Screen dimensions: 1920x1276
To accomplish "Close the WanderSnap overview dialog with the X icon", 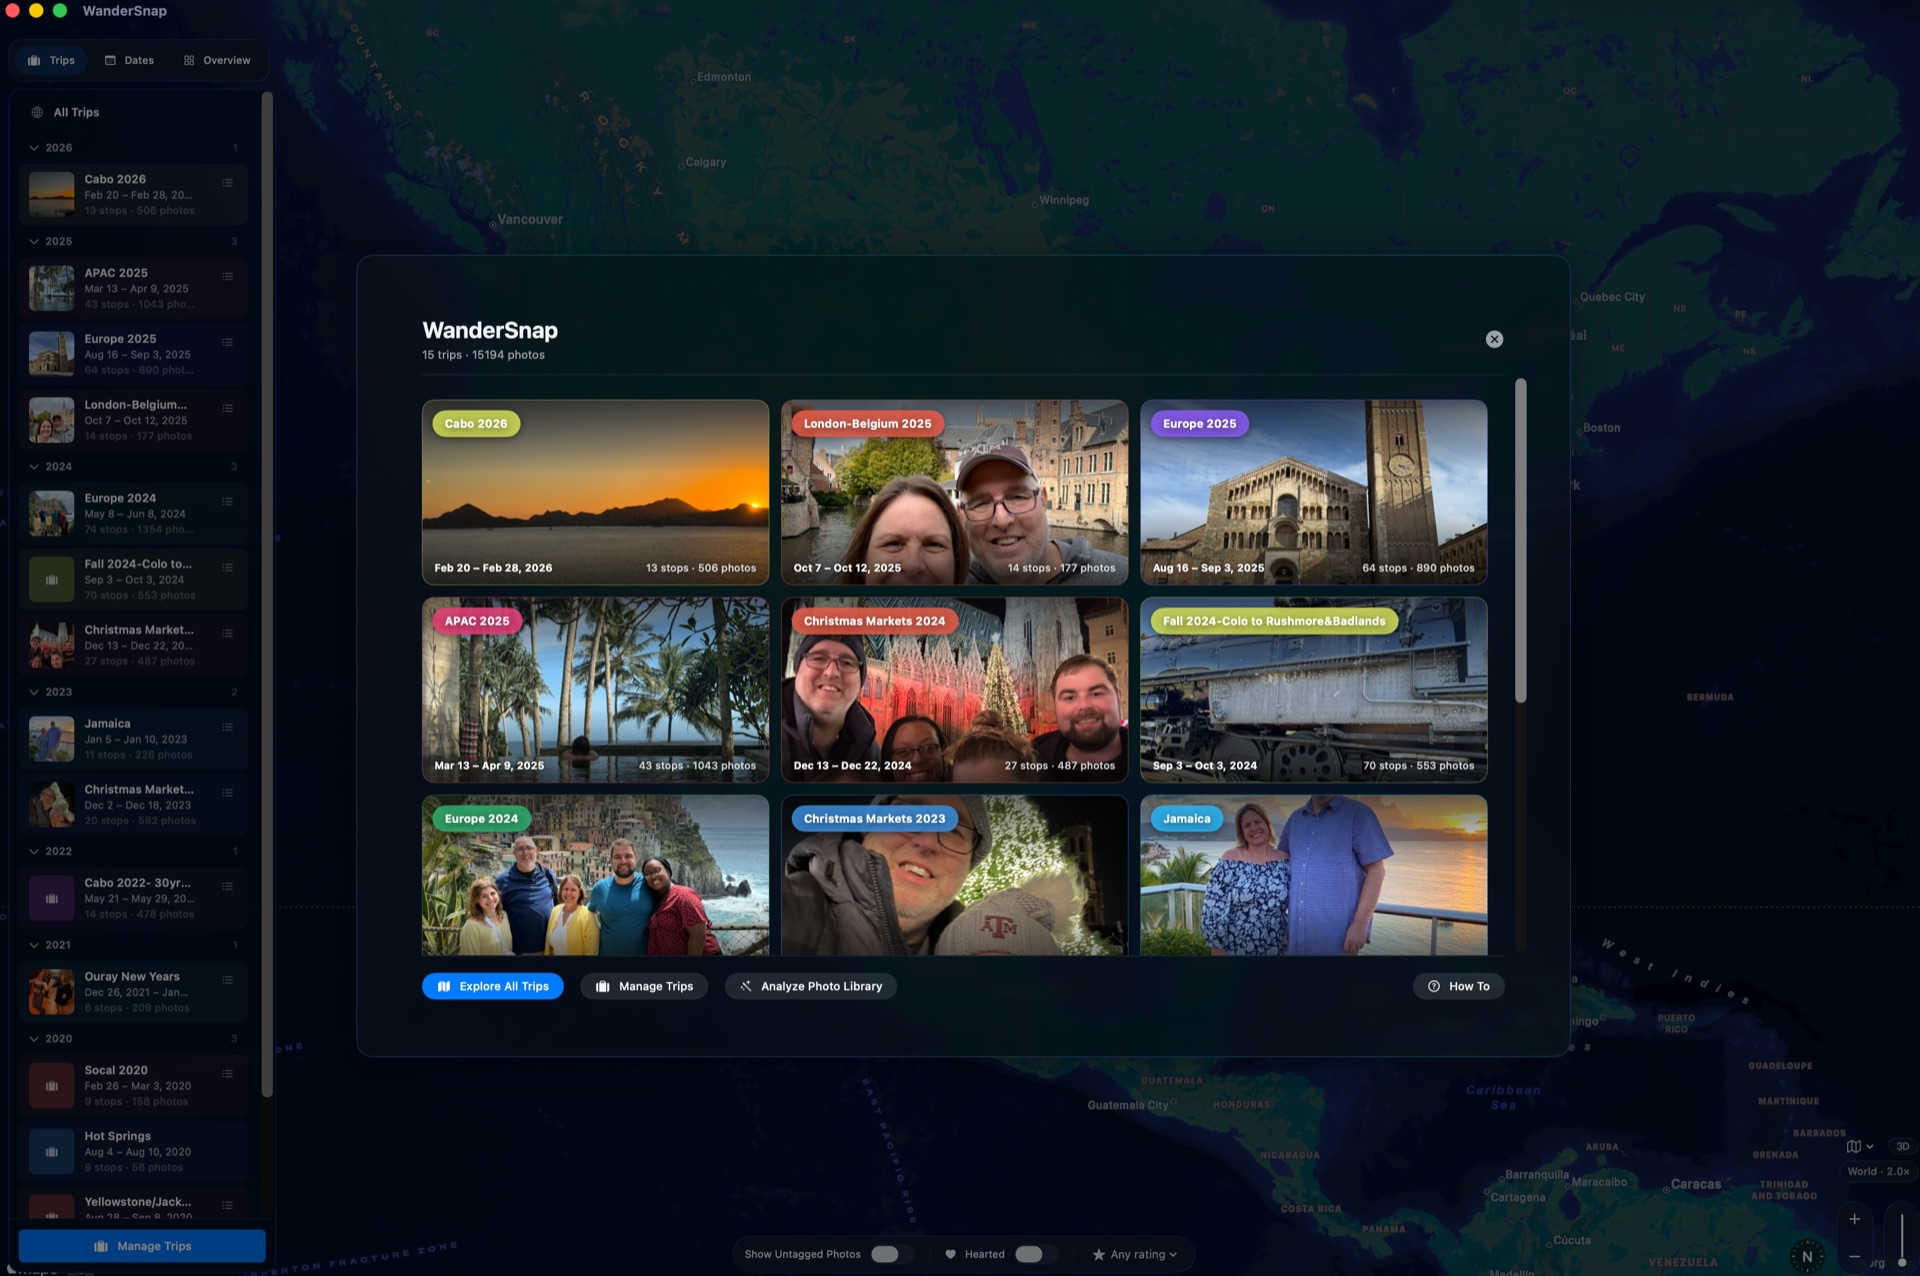I will point(1494,339).
